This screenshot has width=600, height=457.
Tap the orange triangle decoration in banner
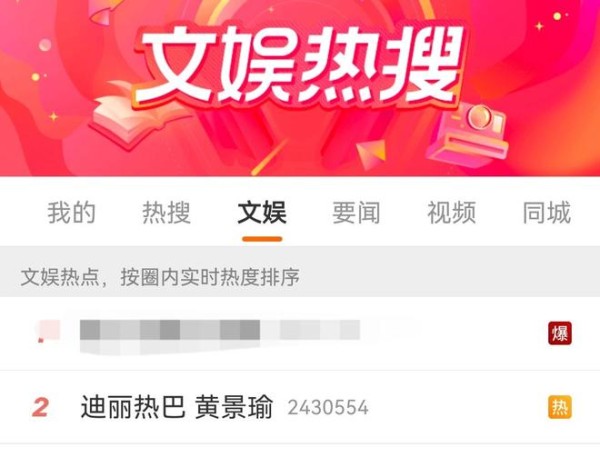tap(372, 154)
